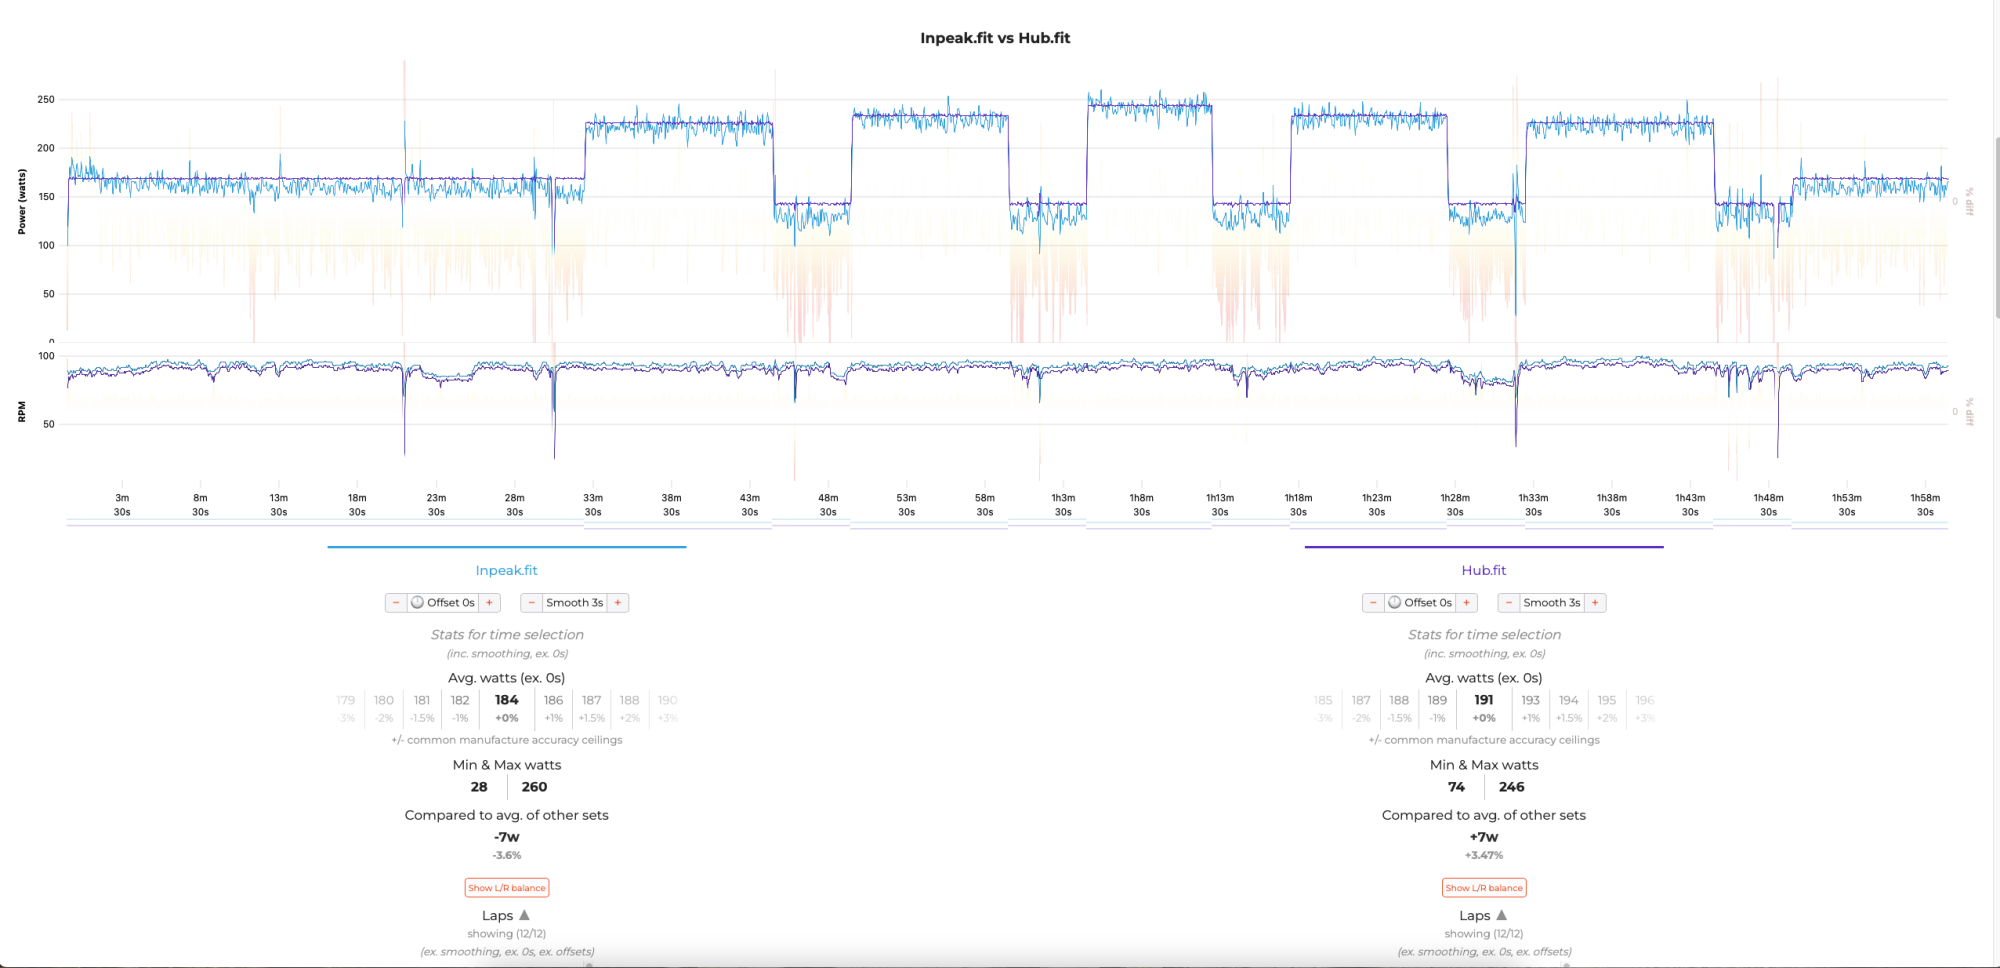Click the minimum watts value 74 for Hub.fit
The height and width of the screenshot is (968, 2000).
pyautogui.click(x=1456, y=788)
